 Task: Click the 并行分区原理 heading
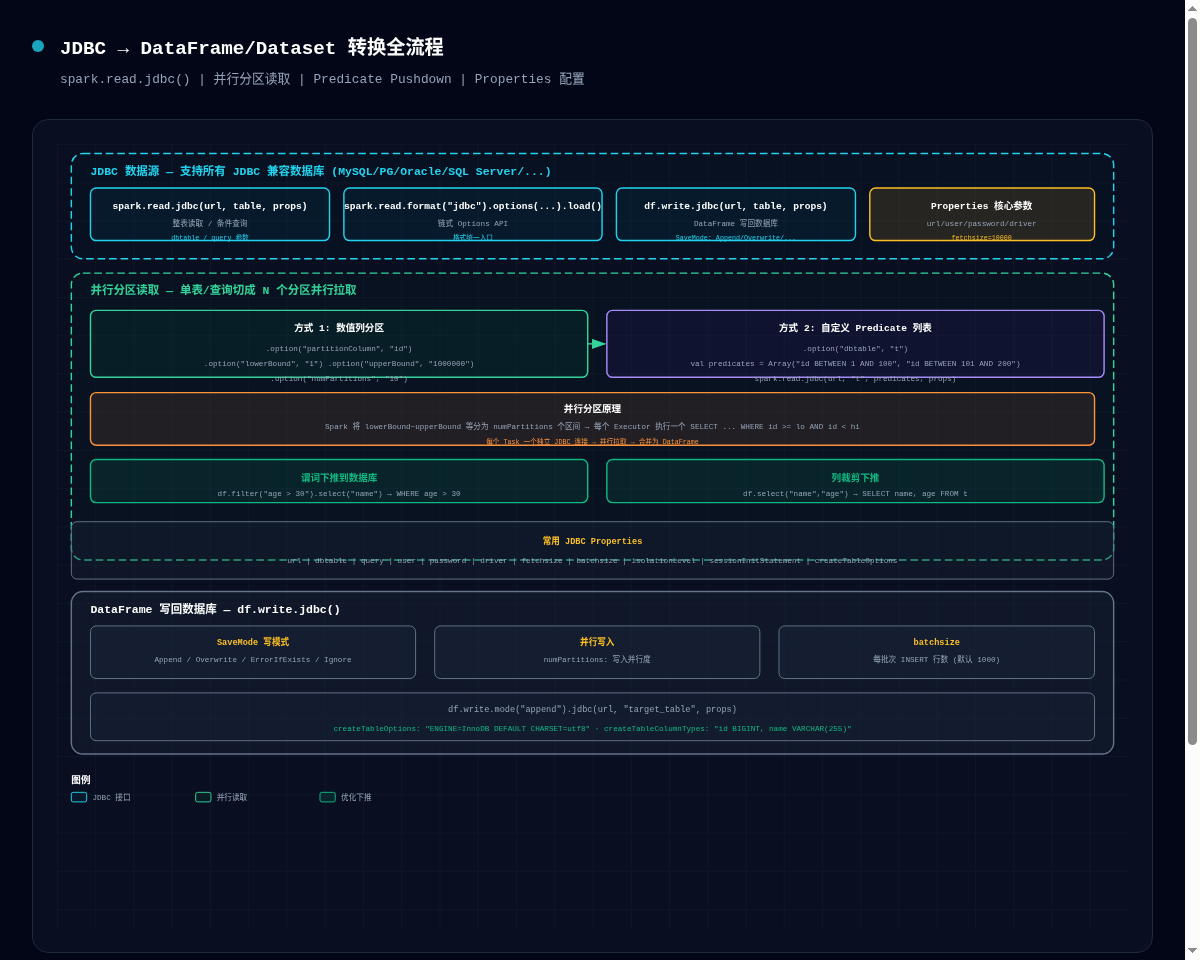click(x=592, y=409)
